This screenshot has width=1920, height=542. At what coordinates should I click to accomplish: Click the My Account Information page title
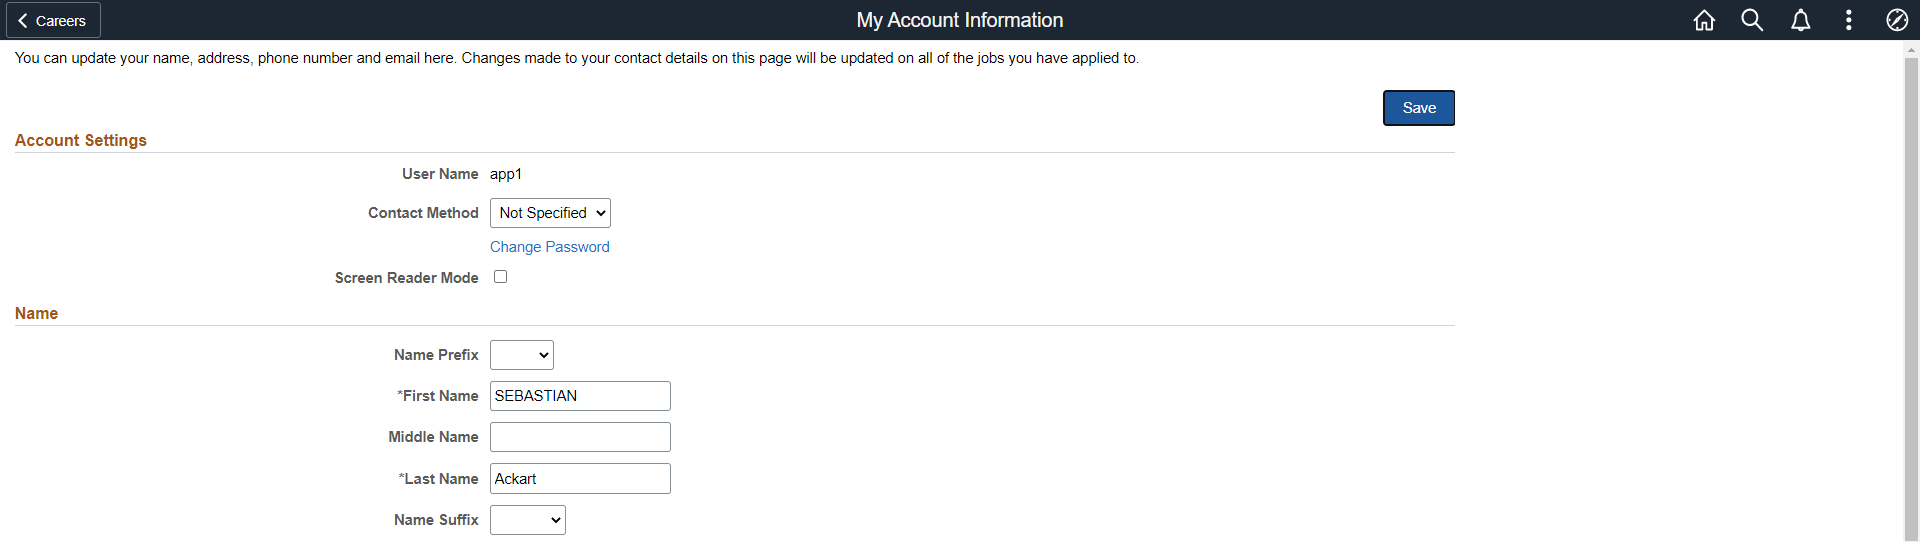pos(960,20)
